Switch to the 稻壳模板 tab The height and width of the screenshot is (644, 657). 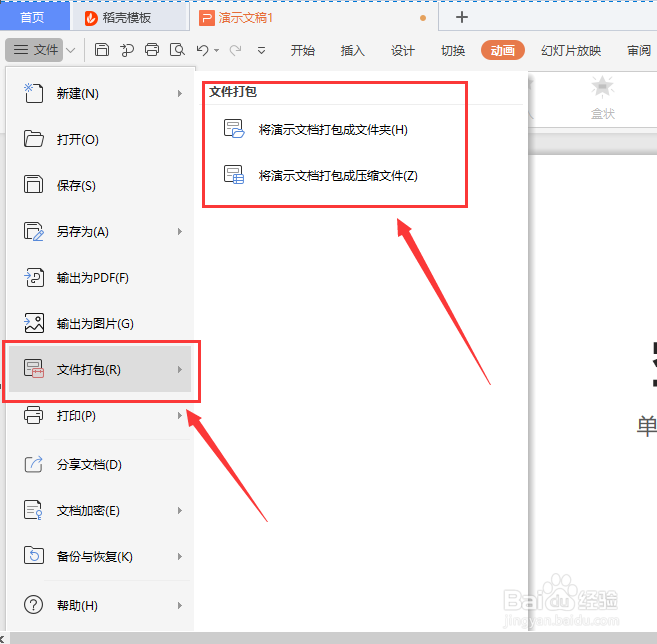(130, 18)
